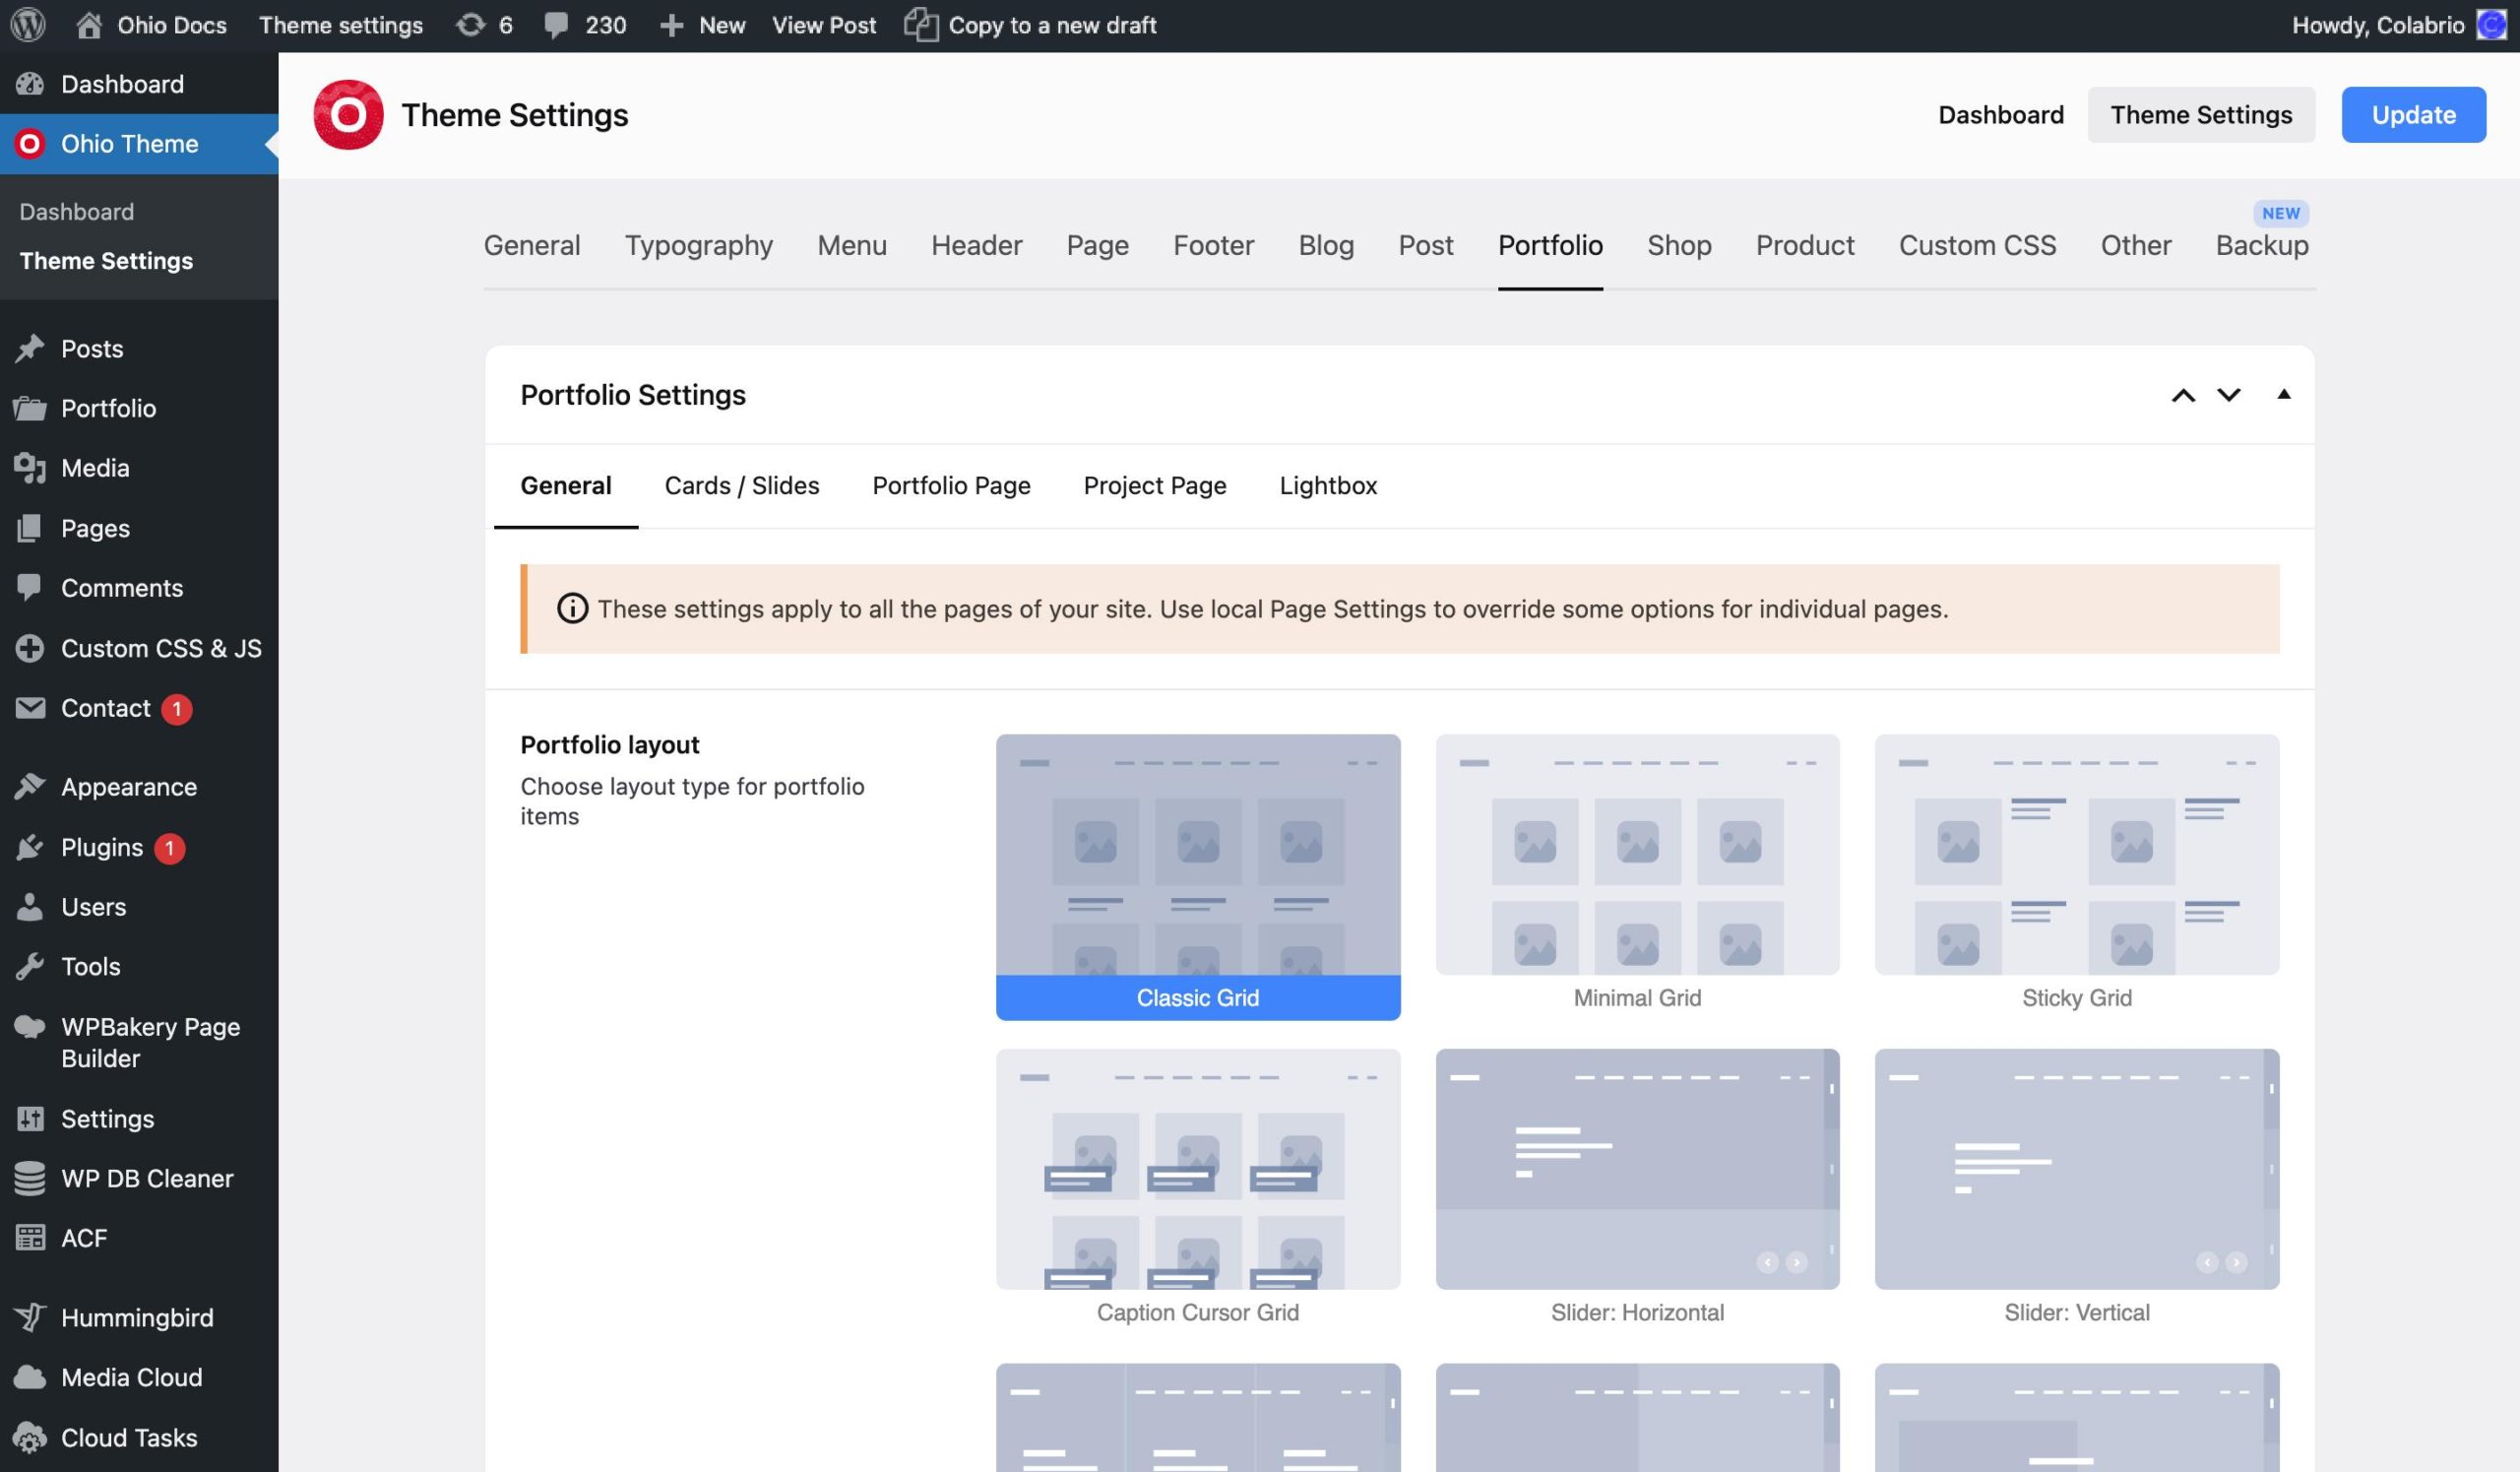Viewport: 2520px width, 1472px height.
Task: Click the updates icon showing 6
Action: 470,25
